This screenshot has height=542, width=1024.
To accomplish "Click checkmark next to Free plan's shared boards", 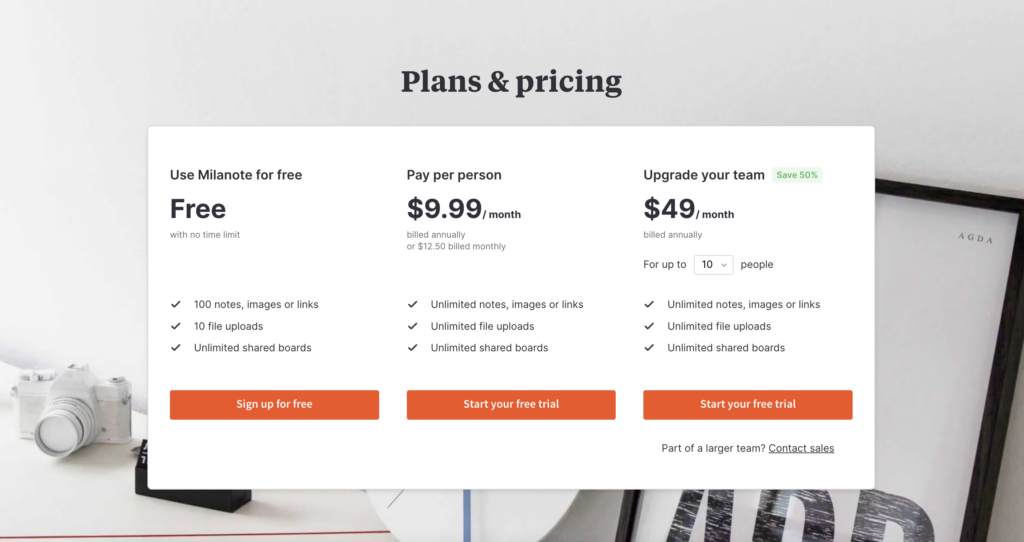I will pyautogui.click(x=175, y=348).
